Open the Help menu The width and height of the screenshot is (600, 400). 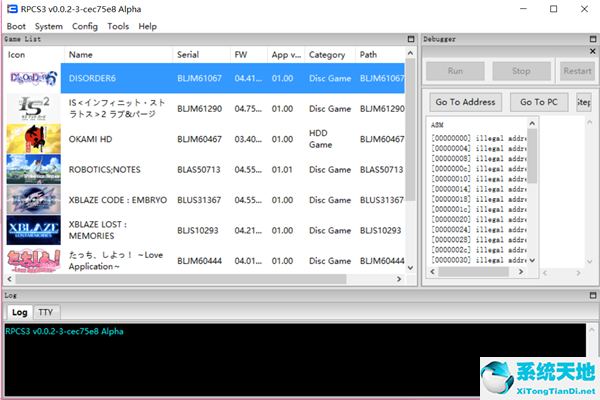click(x=148, y=26)
